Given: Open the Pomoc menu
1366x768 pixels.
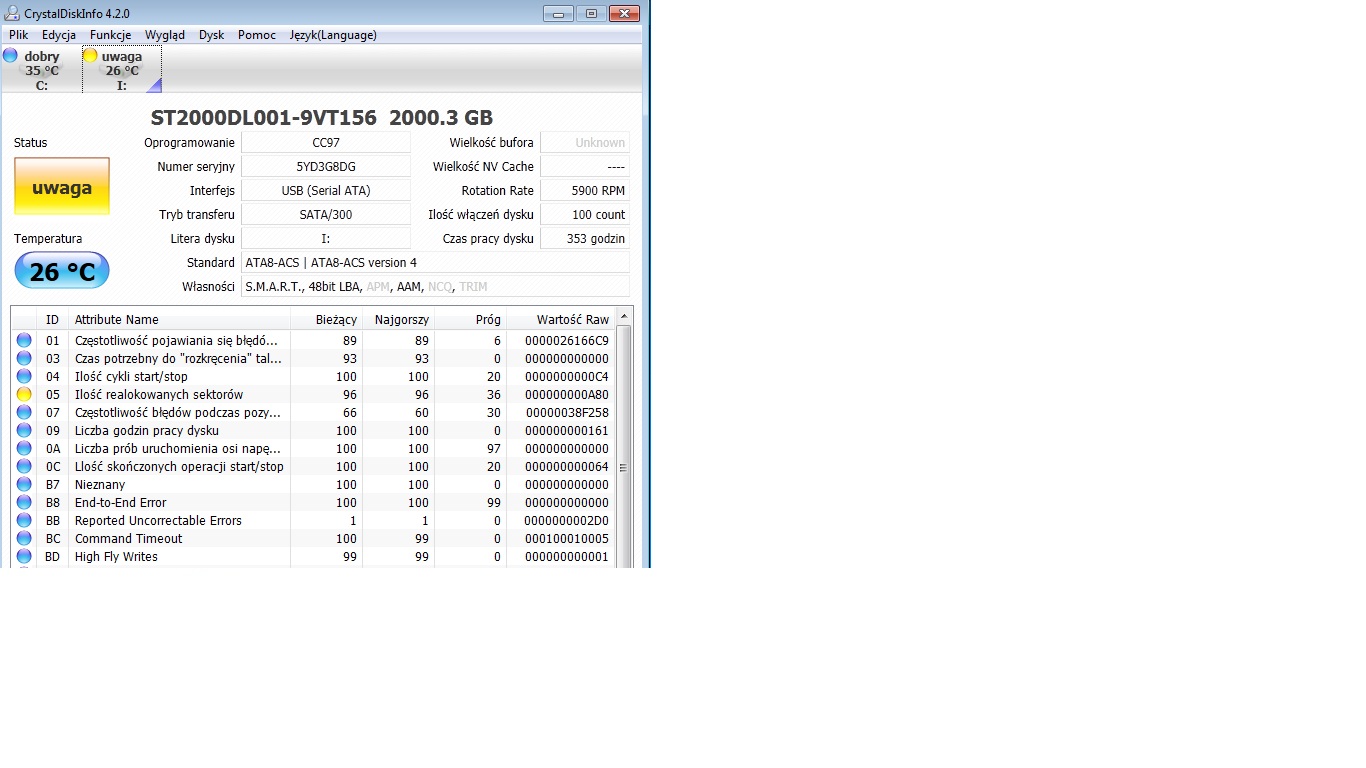Looking at the screenshot, I should click(257, 35).
